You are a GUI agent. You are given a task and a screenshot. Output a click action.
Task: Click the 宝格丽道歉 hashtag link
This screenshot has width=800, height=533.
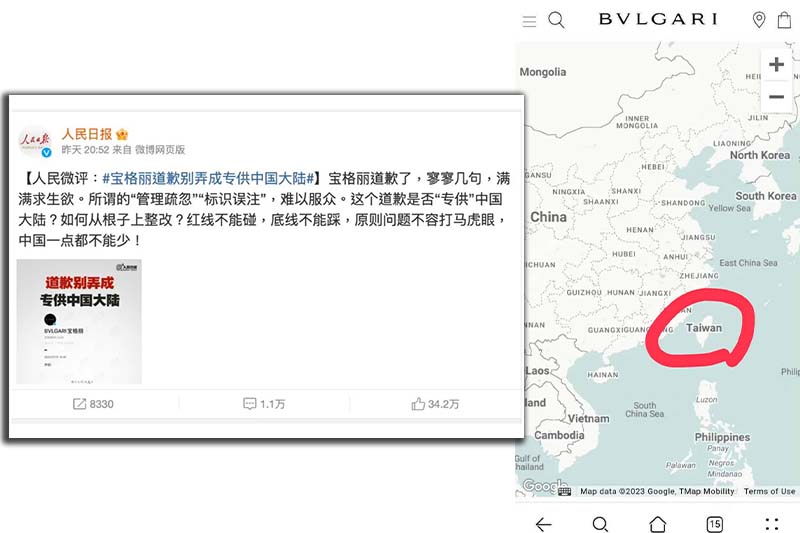click(x=210, y=178)
